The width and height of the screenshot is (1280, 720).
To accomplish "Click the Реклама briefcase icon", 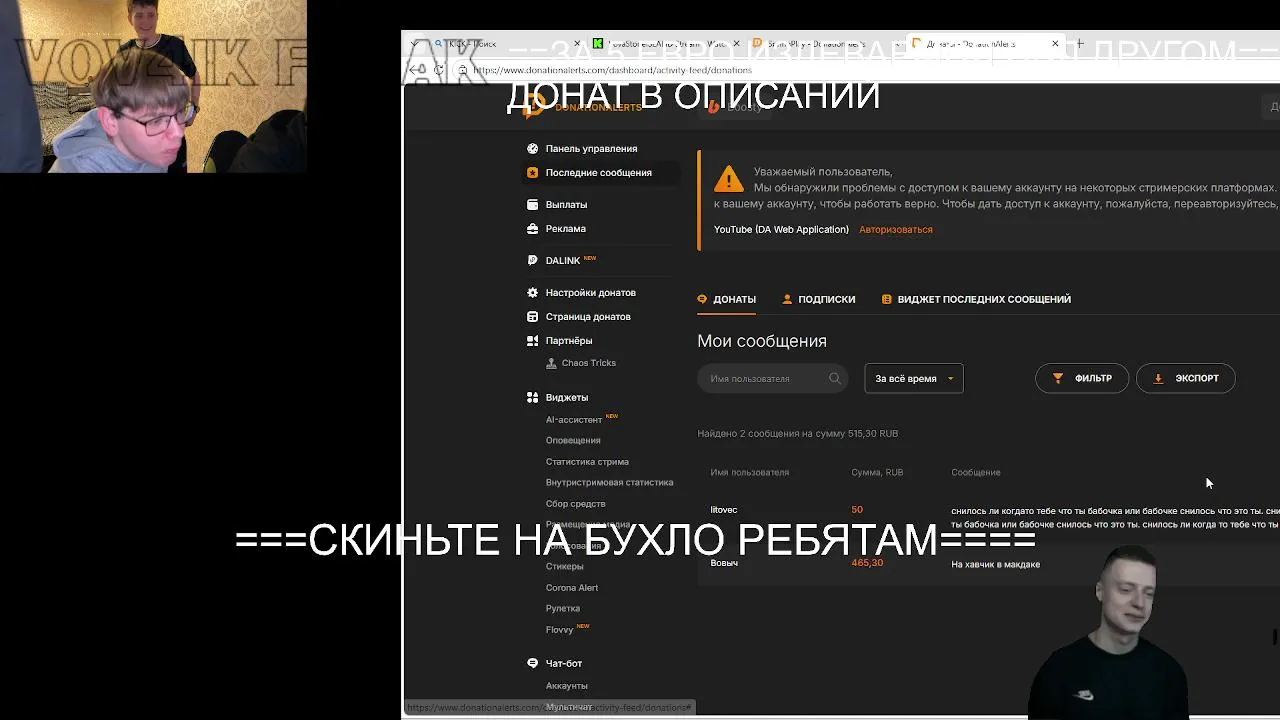I will click(532, 228).
